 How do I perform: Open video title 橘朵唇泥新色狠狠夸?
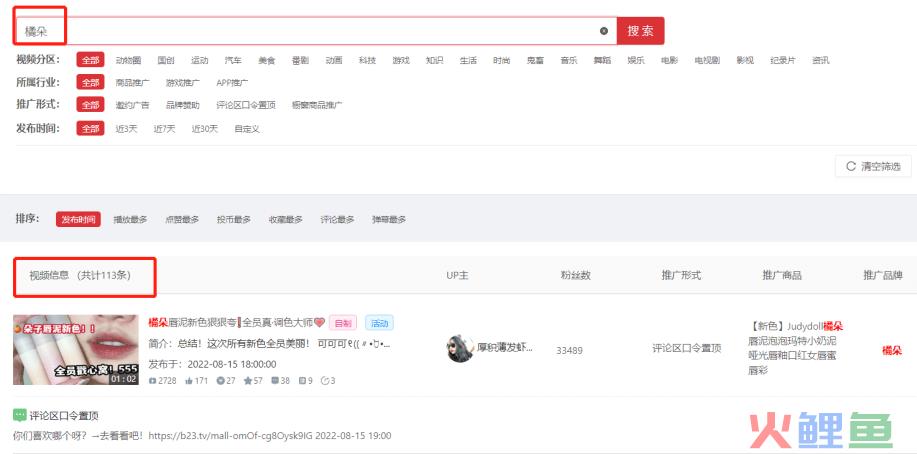click(236, 322)
